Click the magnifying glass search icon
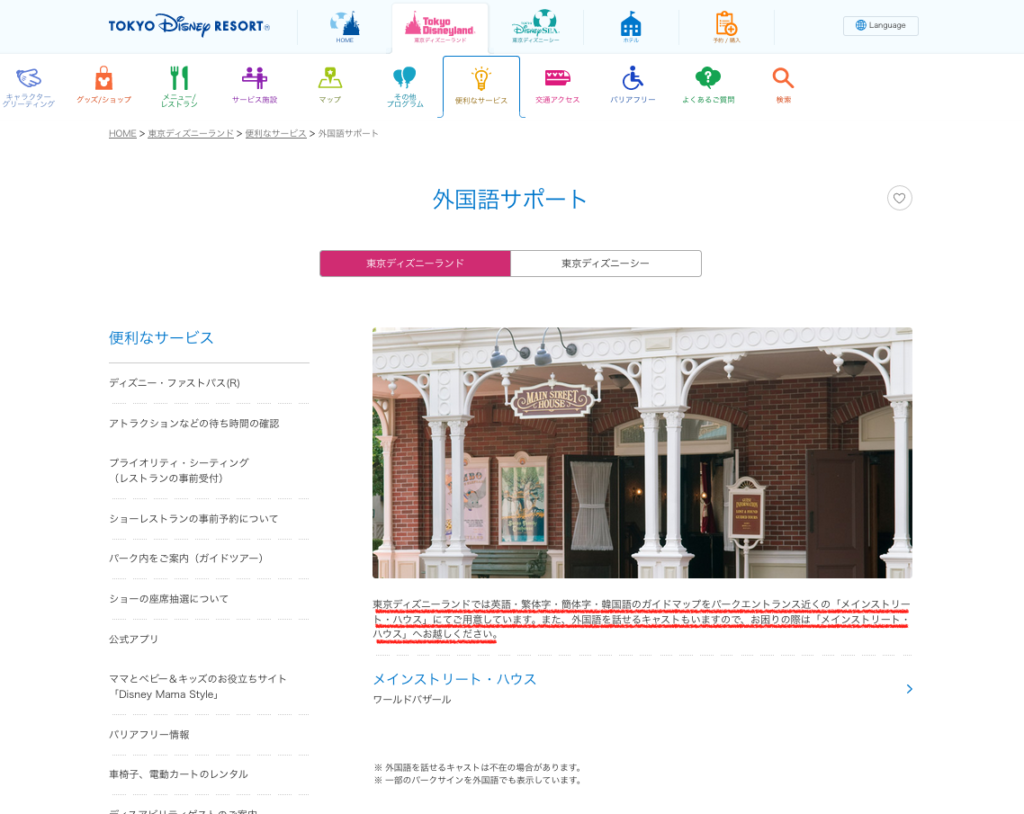The image size is (1024, 814). tap(783, 79)
